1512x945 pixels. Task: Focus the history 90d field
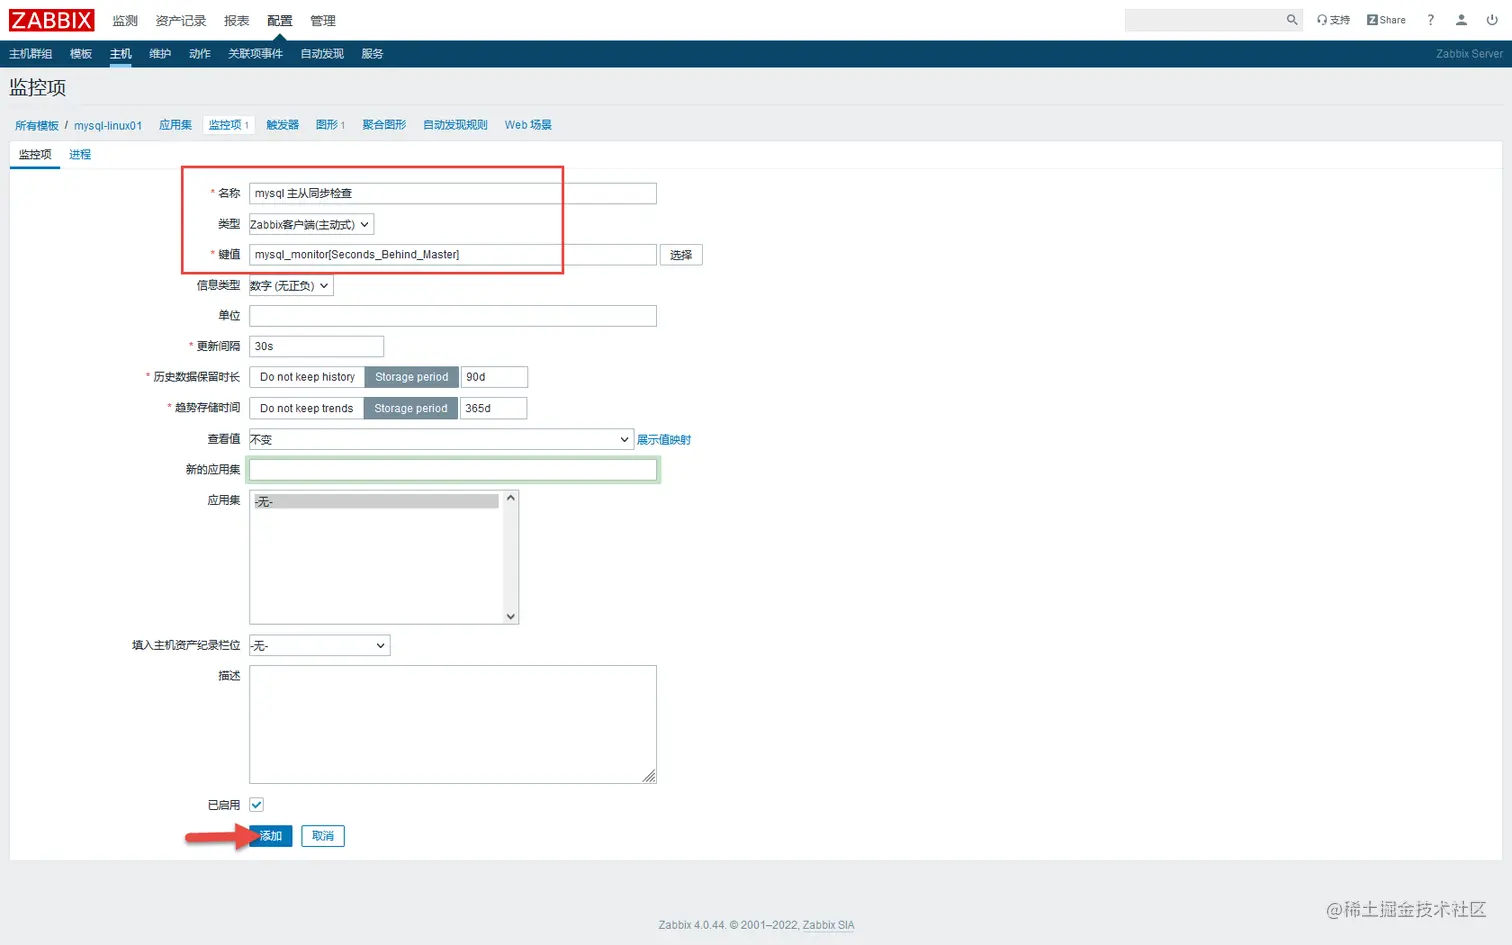point(494,377)
